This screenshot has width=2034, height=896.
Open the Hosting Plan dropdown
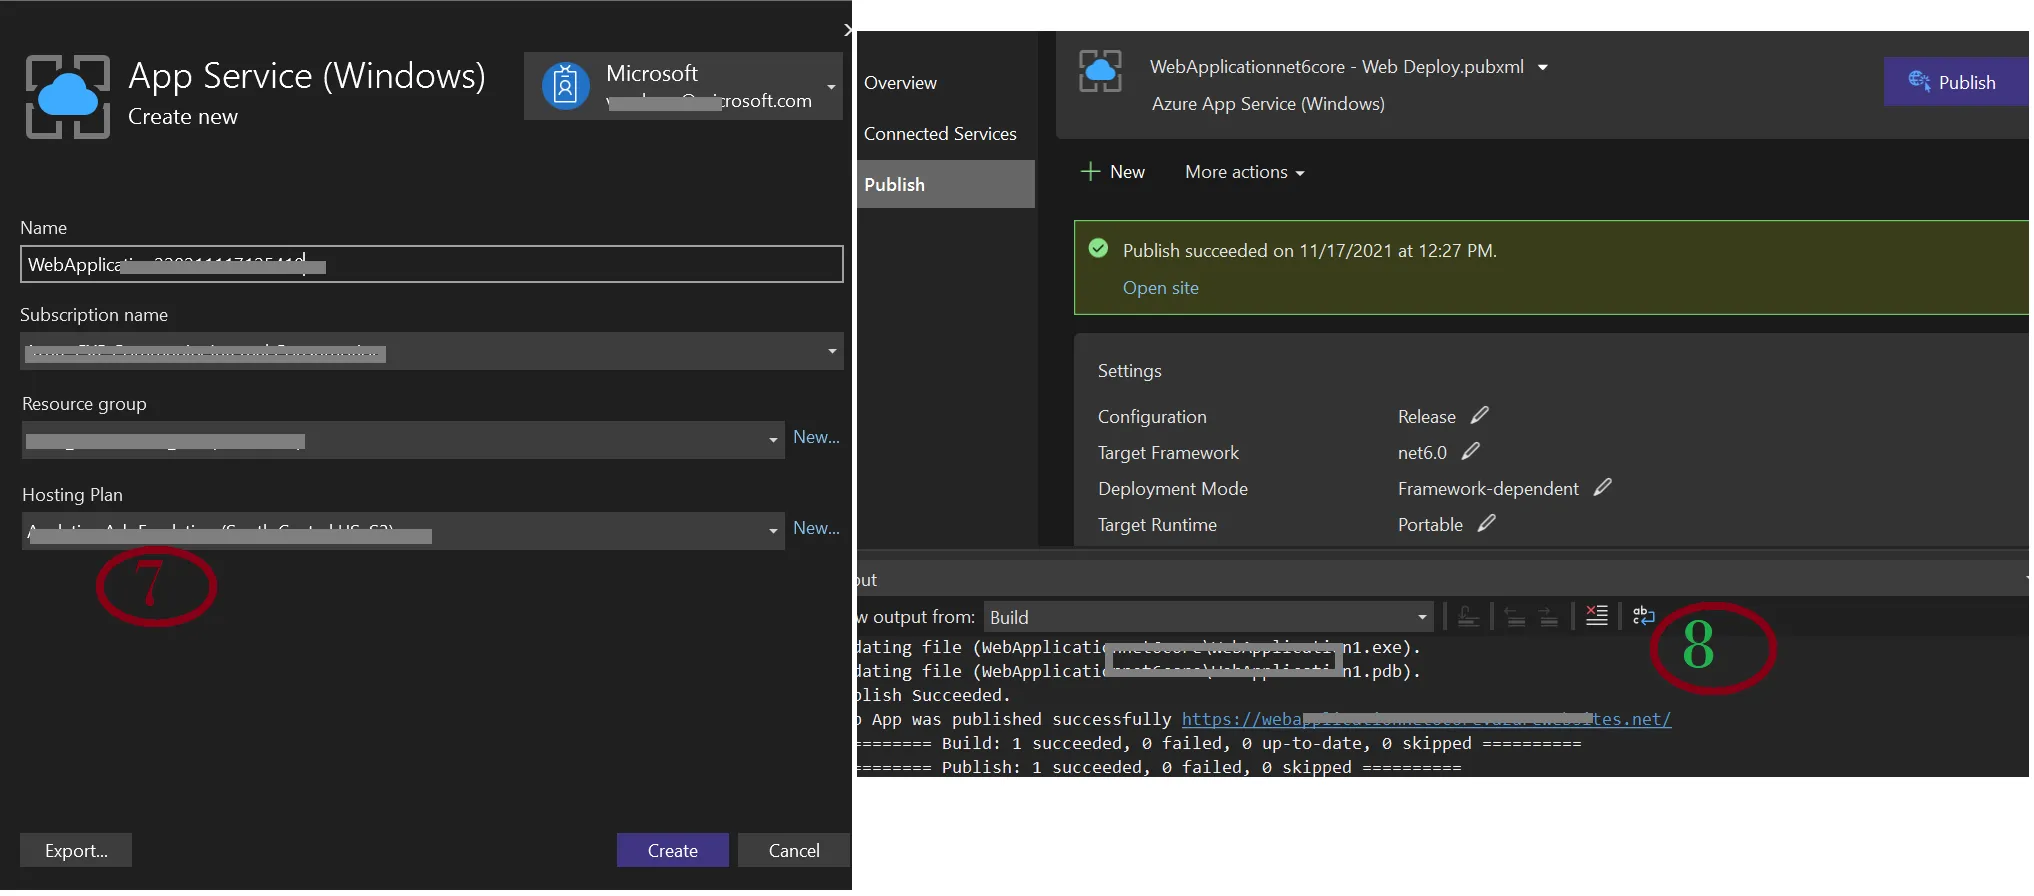click(403, 531)
